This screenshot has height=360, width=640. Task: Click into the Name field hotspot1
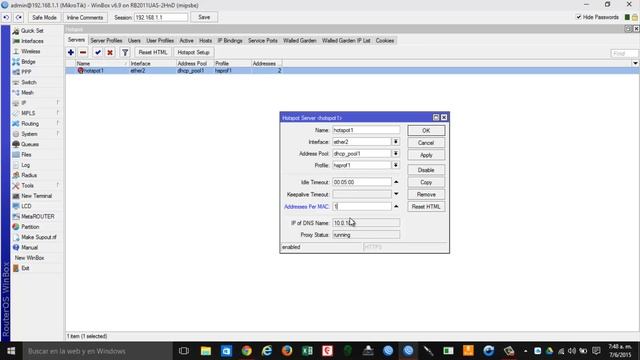coord(366,130)
